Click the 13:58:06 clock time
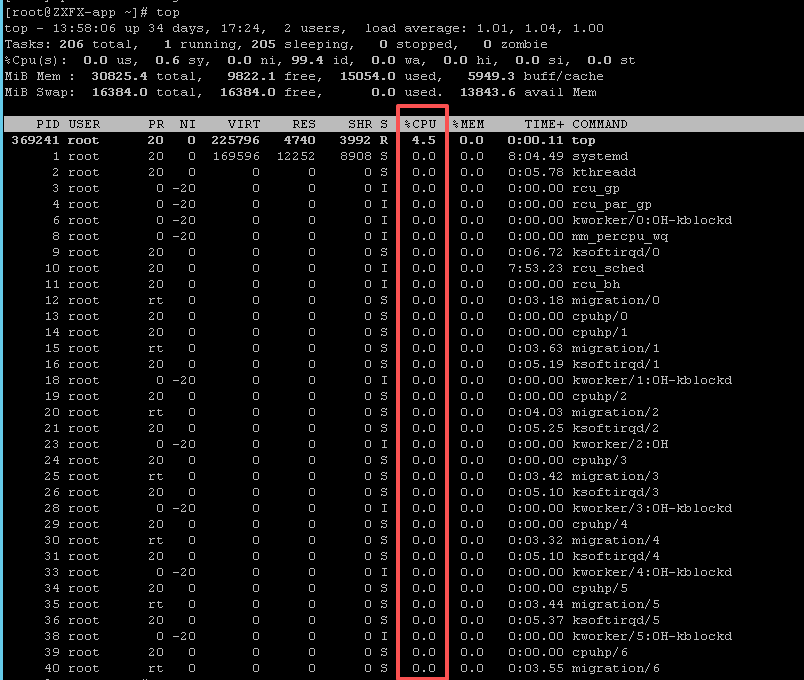Image resolution: width=804 pixels, height=680 pixels. (x=84, y=28)
